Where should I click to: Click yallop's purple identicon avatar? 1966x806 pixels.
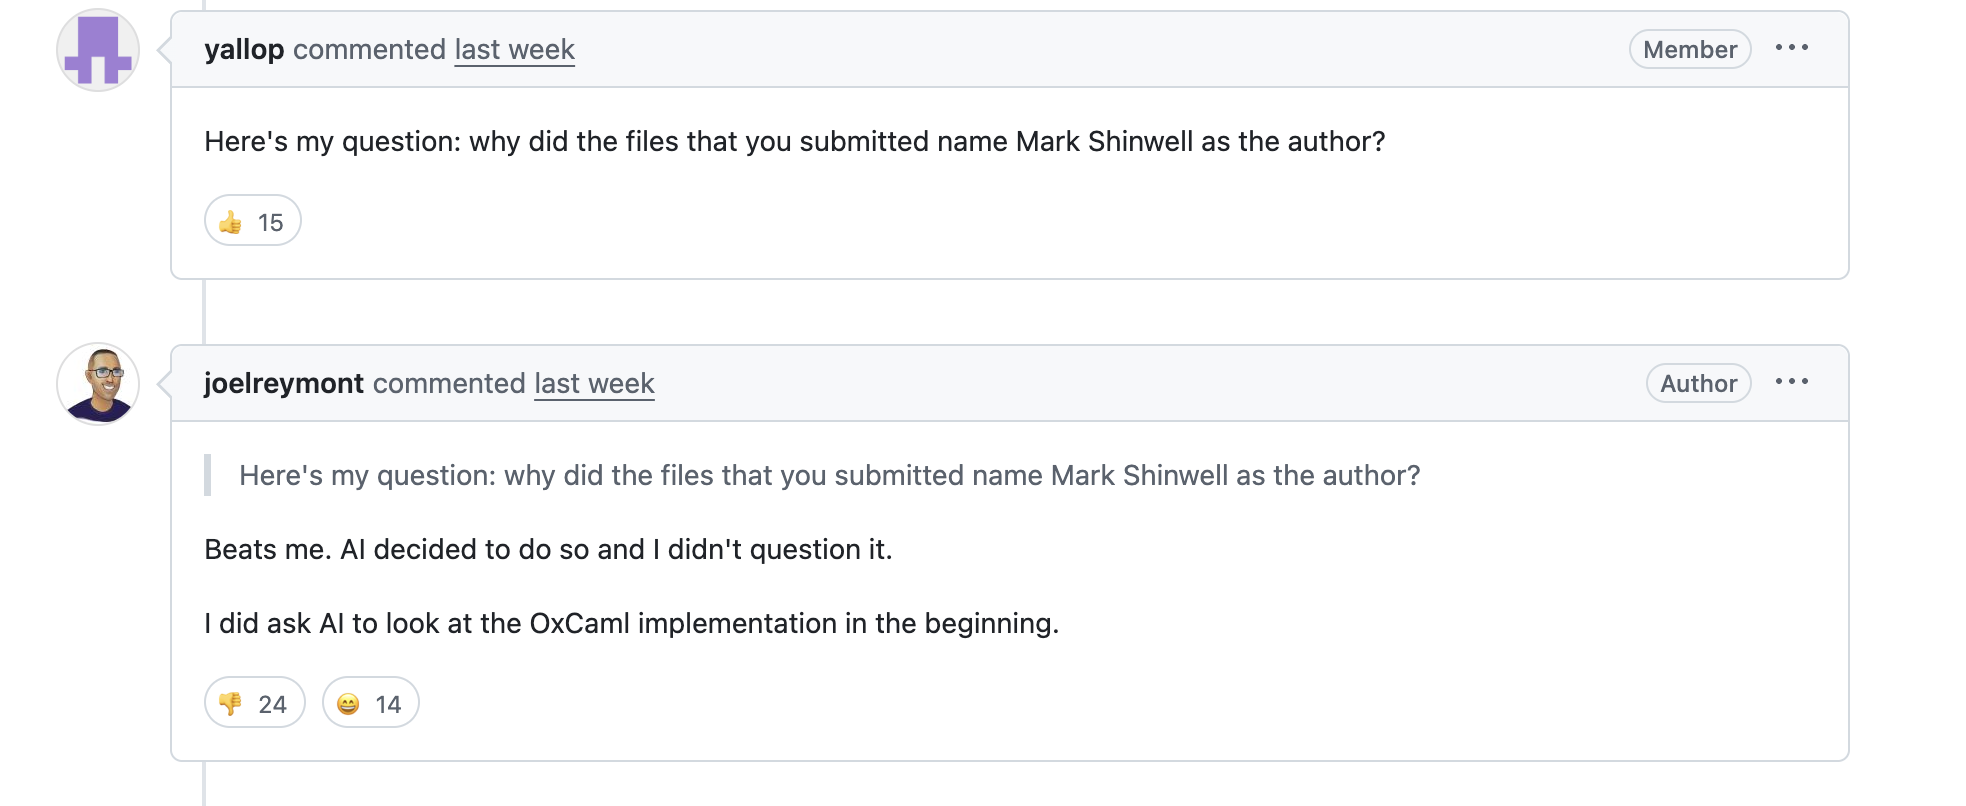coord(98,50)
